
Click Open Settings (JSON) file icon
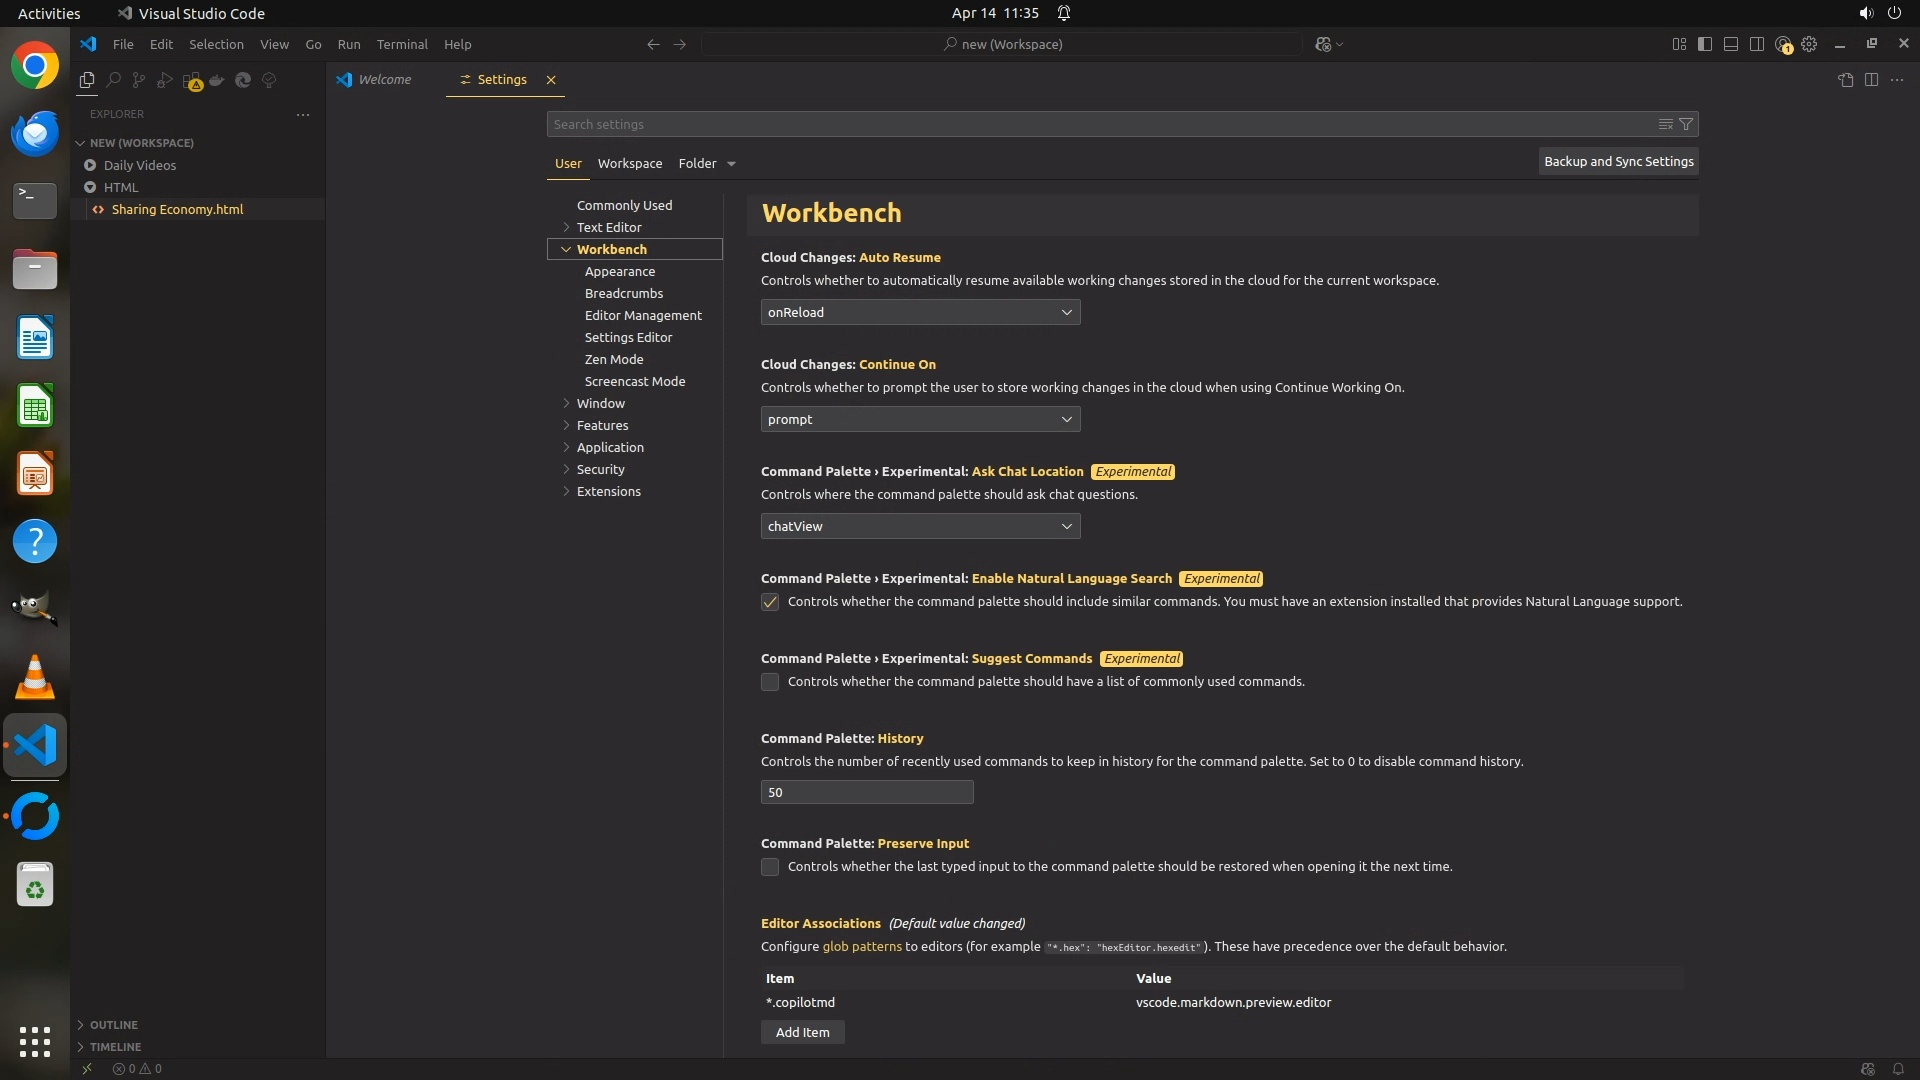(1845, 80)
